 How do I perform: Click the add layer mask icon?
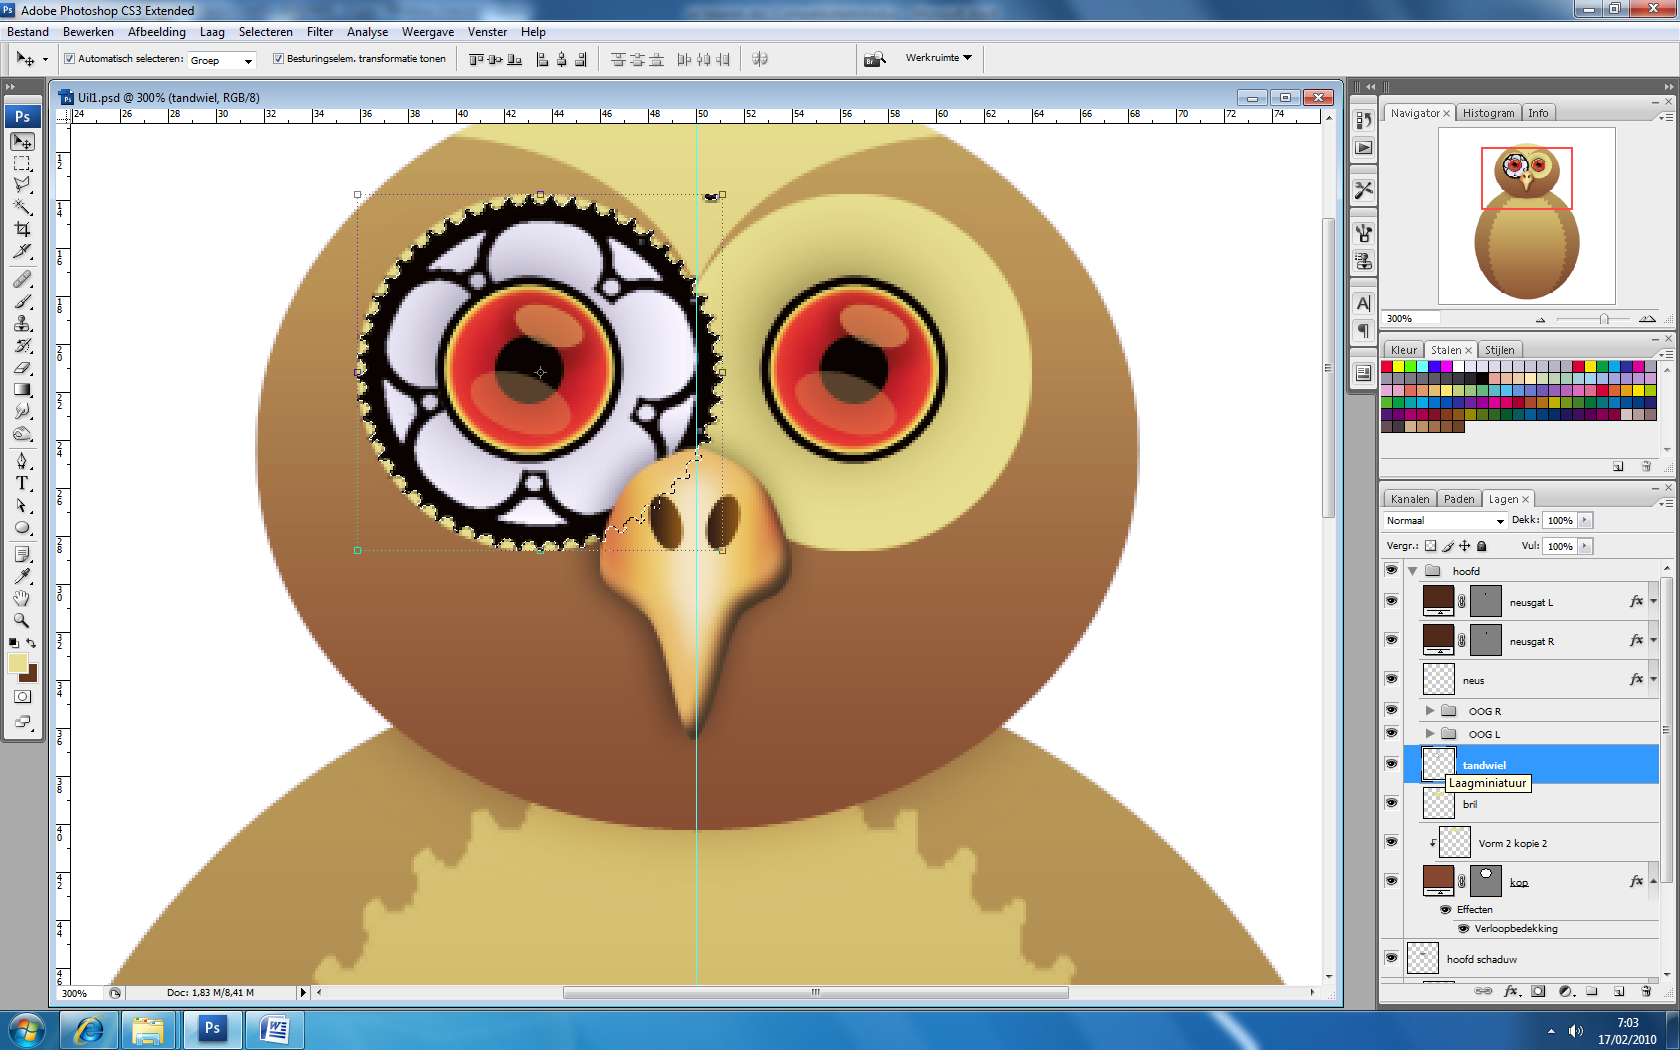coord(1538,991)
